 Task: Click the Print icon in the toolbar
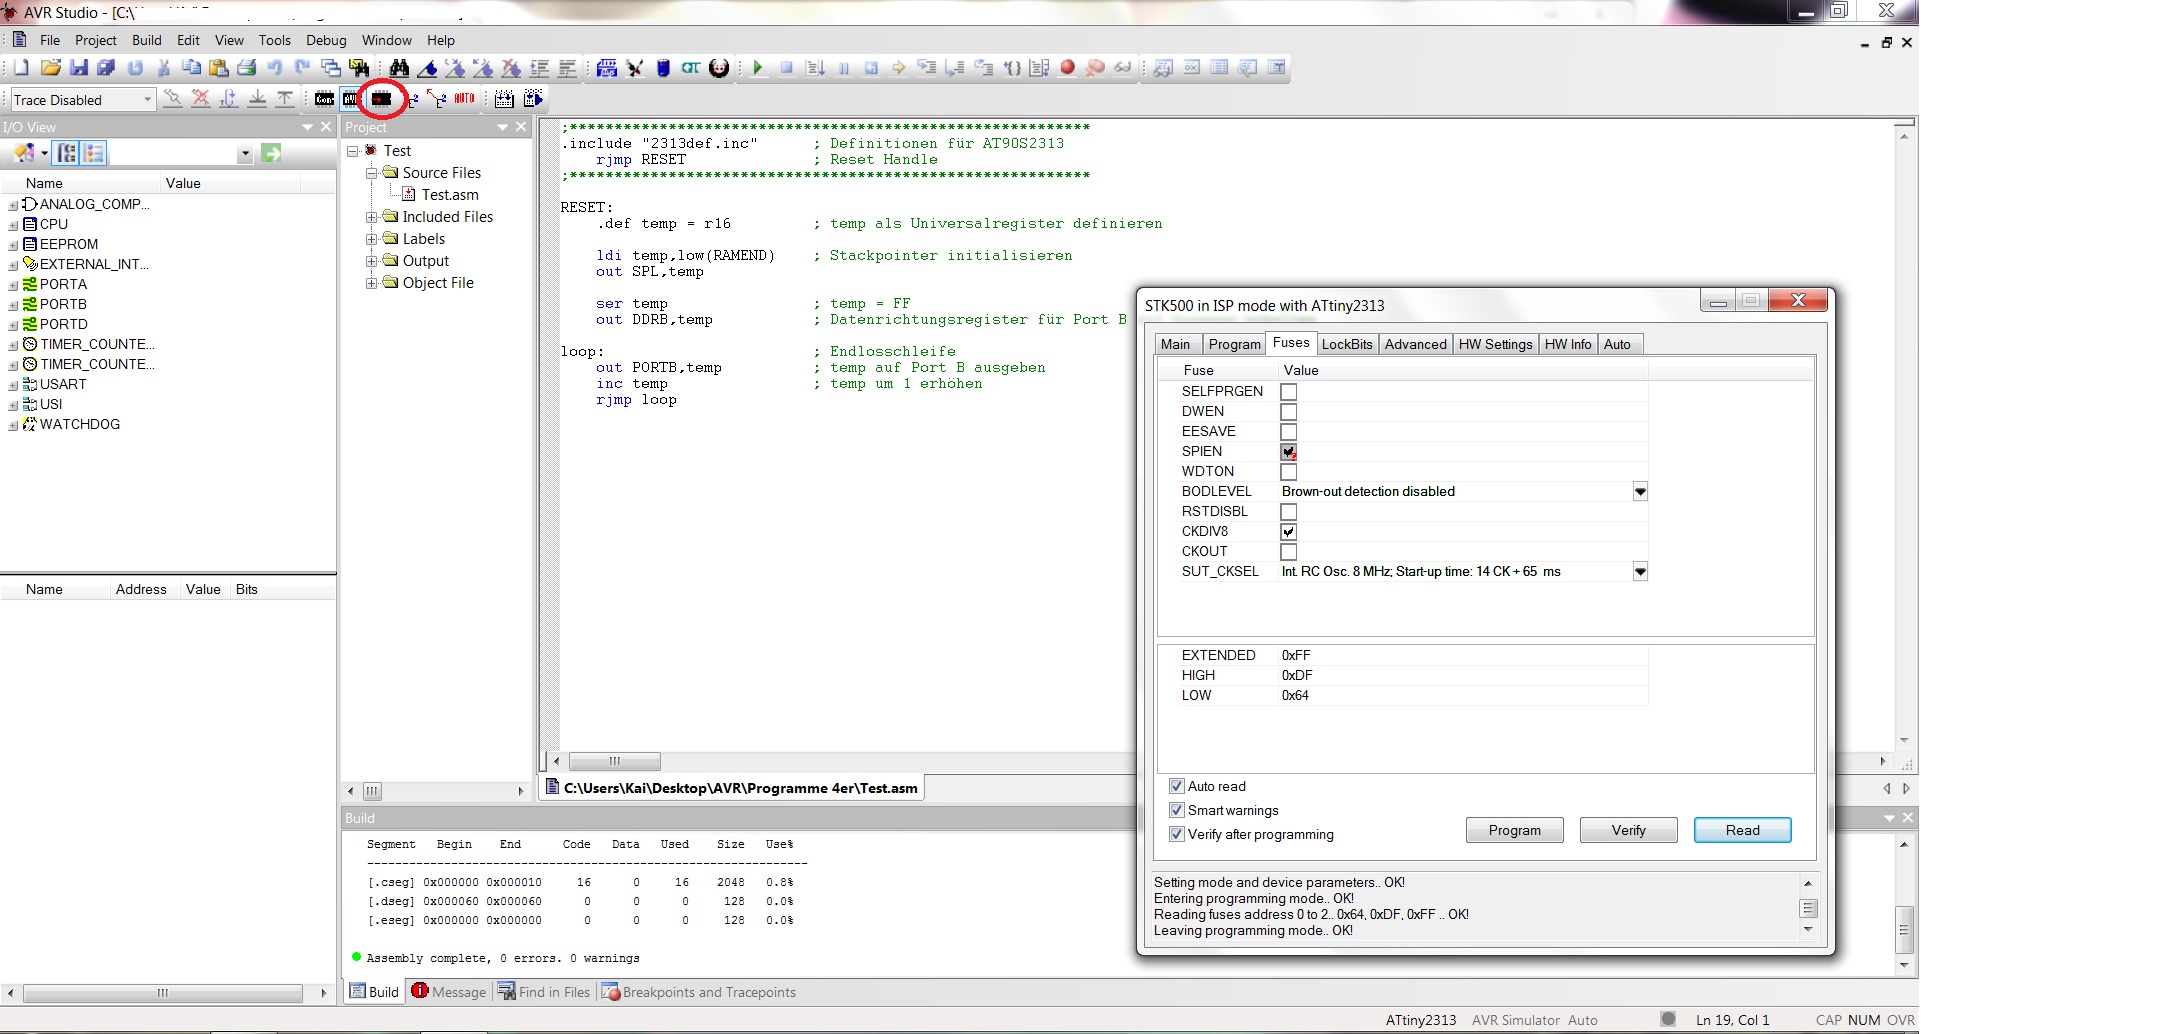[246, 67]
